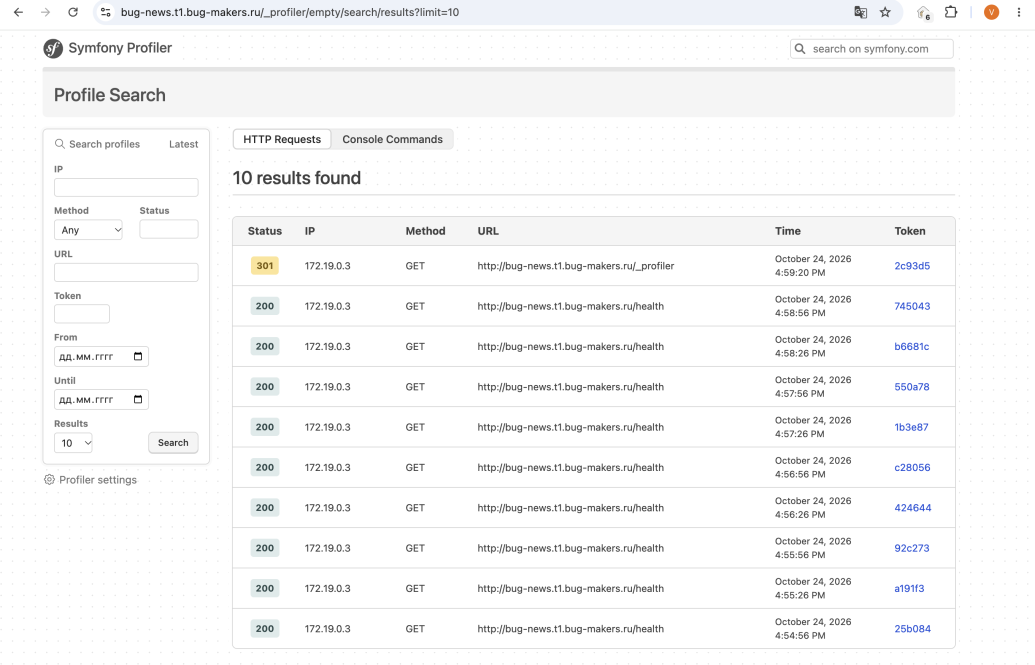Click health URL in row 25b084
Viewport: 1035px width, 665px height.
pos(570,628)
